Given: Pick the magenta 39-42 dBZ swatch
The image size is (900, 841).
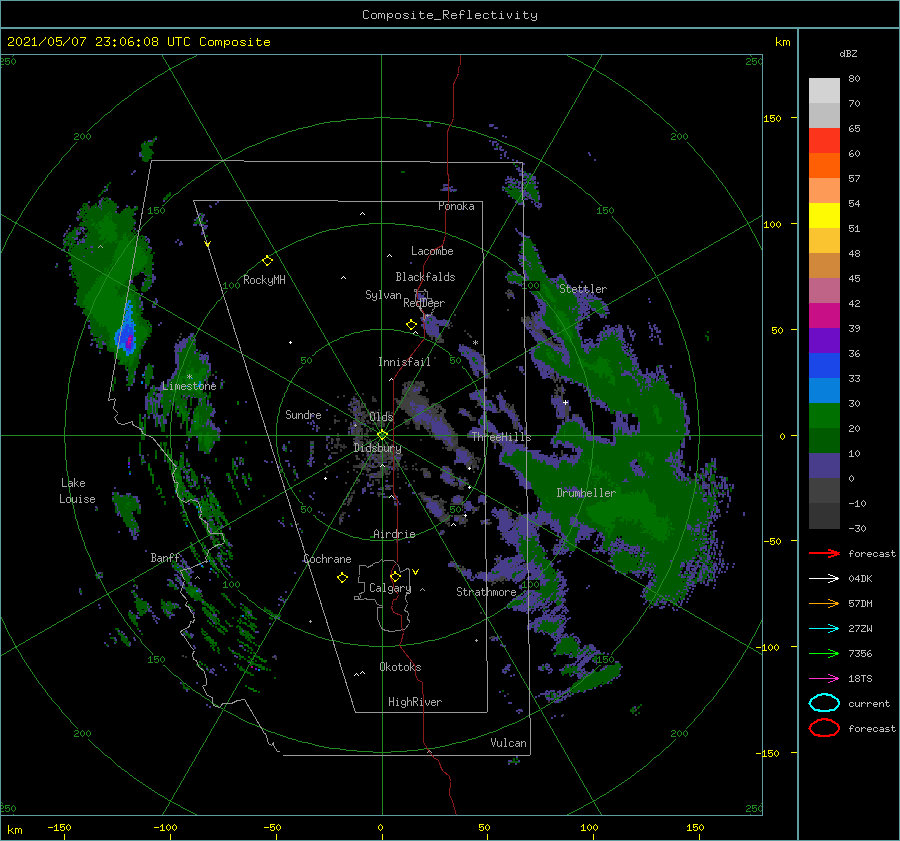Looking at the screenshot, I should click(x=824, y=316).
